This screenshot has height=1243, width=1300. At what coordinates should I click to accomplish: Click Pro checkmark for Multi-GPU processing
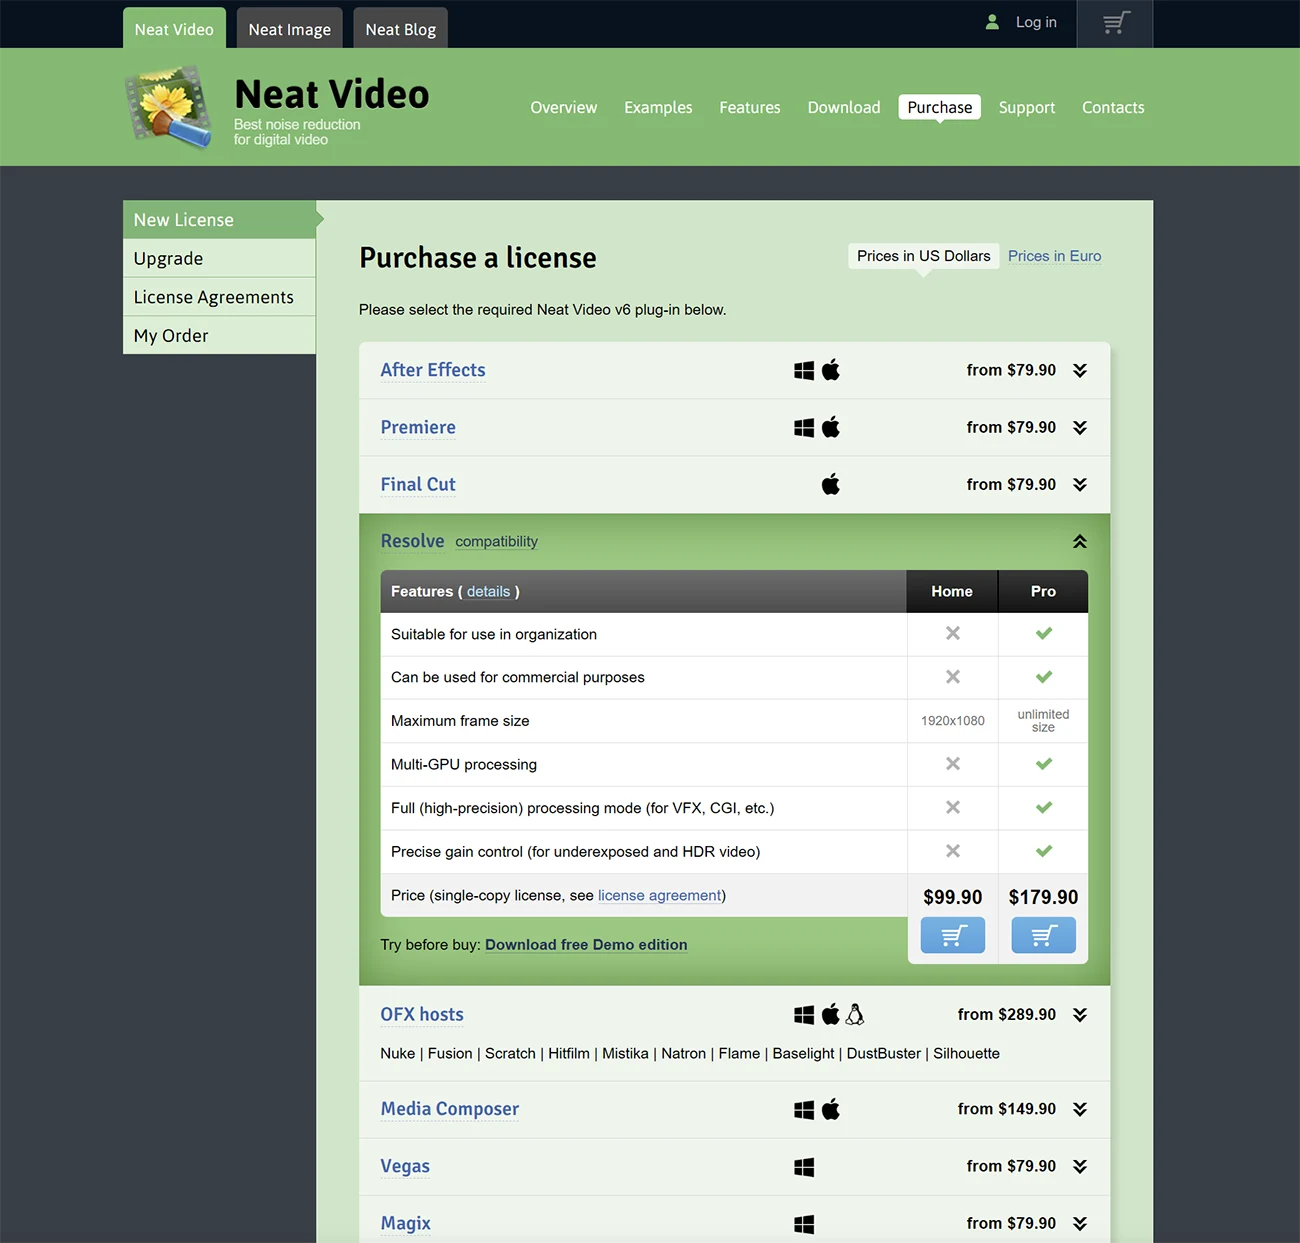click(x=1044, y=764)
